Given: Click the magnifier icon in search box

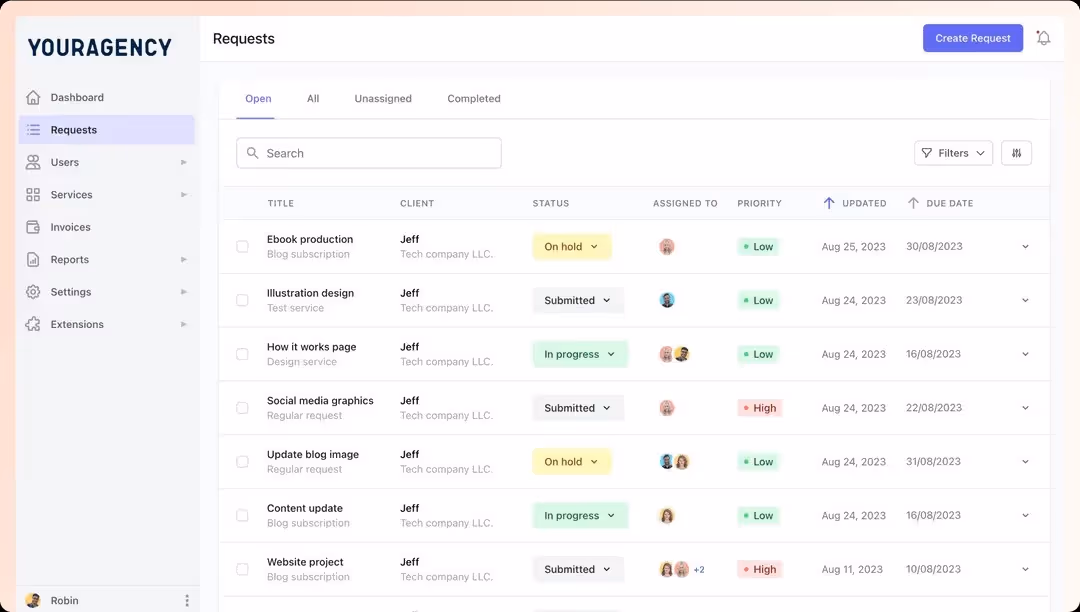Looking at the screenshot, I should (253, 153).
